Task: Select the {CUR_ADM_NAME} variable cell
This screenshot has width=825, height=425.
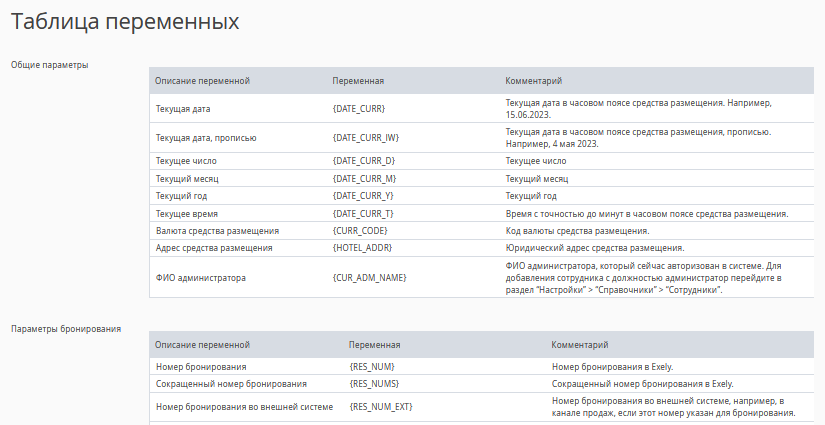Action: pos(369,277)
